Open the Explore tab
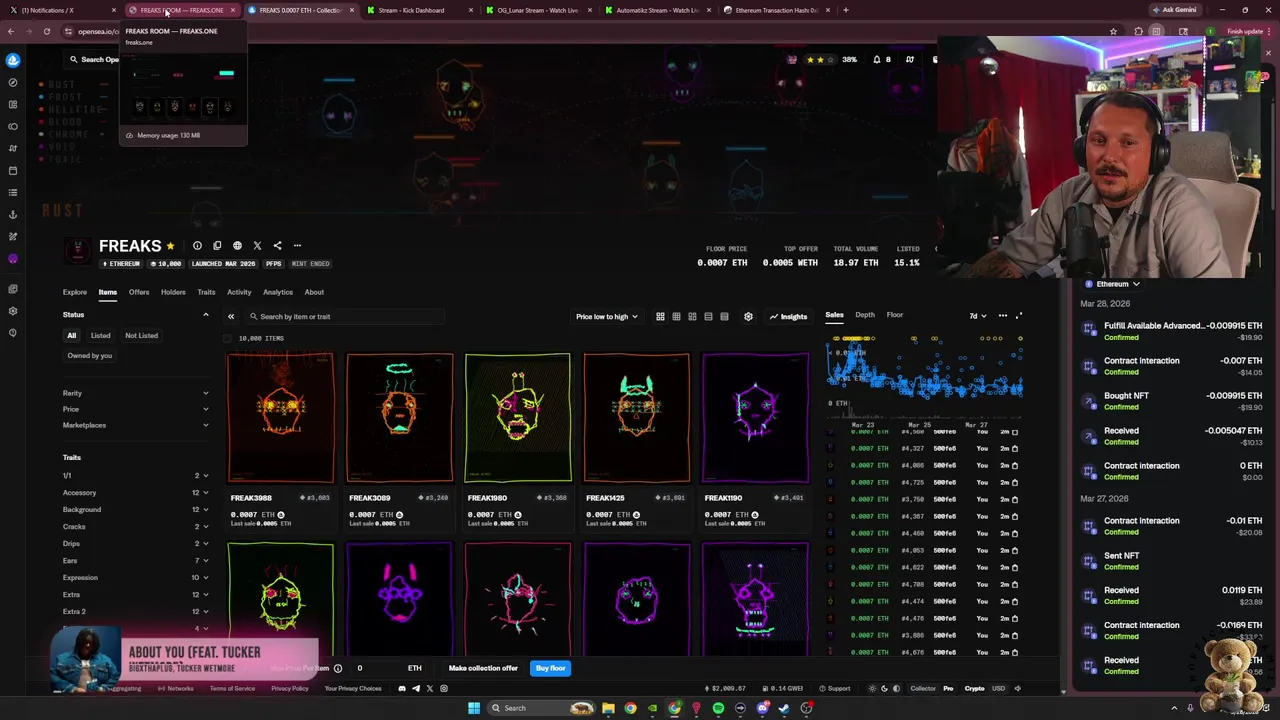This screenshot has height=720, width=1280. coord(75,292)
